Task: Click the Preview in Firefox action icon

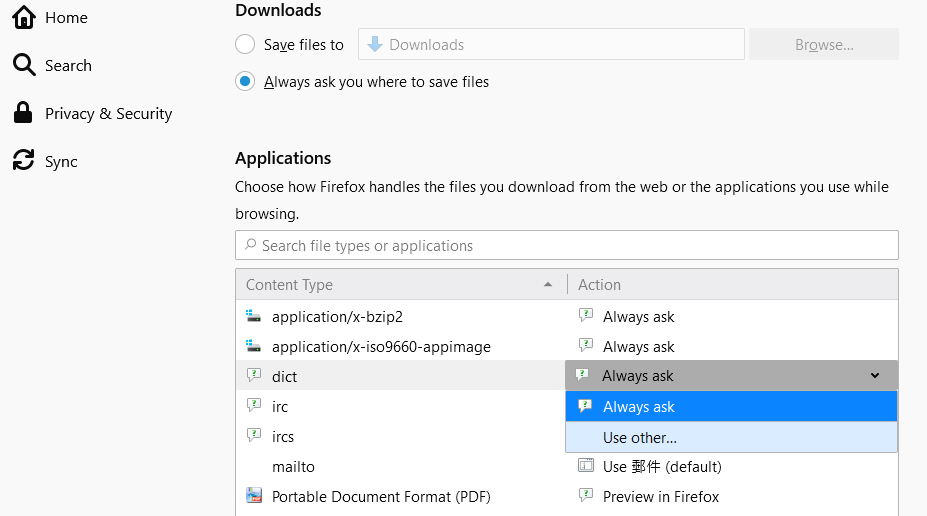Action: [585, 495]
